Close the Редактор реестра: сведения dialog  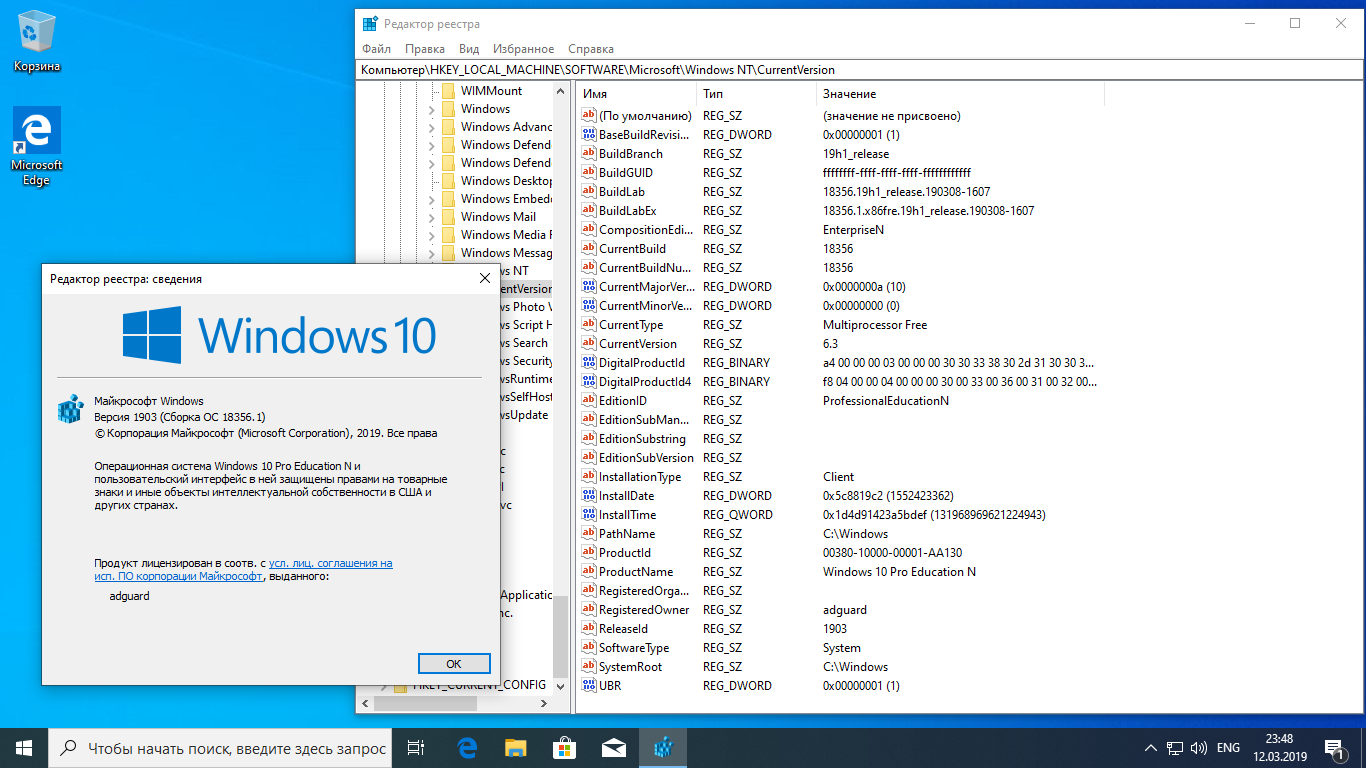485,278
